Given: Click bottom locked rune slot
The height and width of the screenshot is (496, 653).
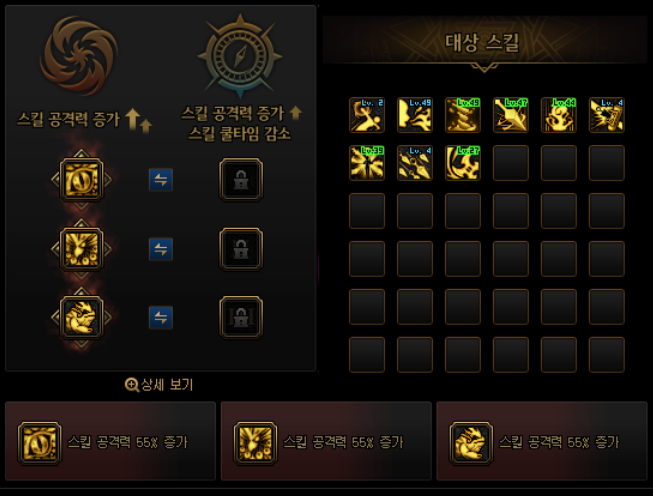Looking at the screenshot, I should point(241,317).
